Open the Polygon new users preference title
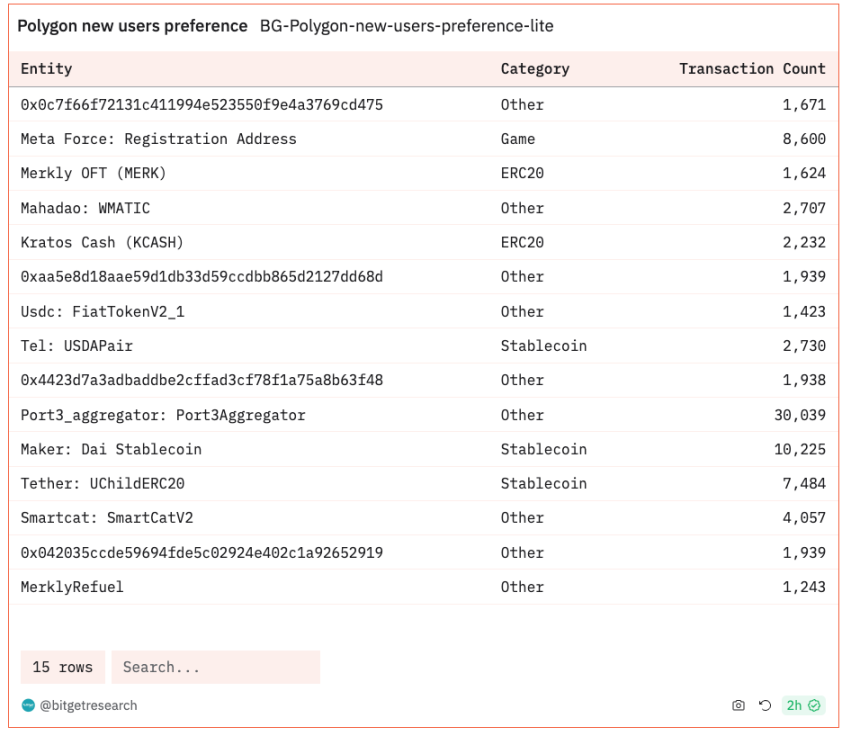851x736 pixels. [x=132, y=26]
